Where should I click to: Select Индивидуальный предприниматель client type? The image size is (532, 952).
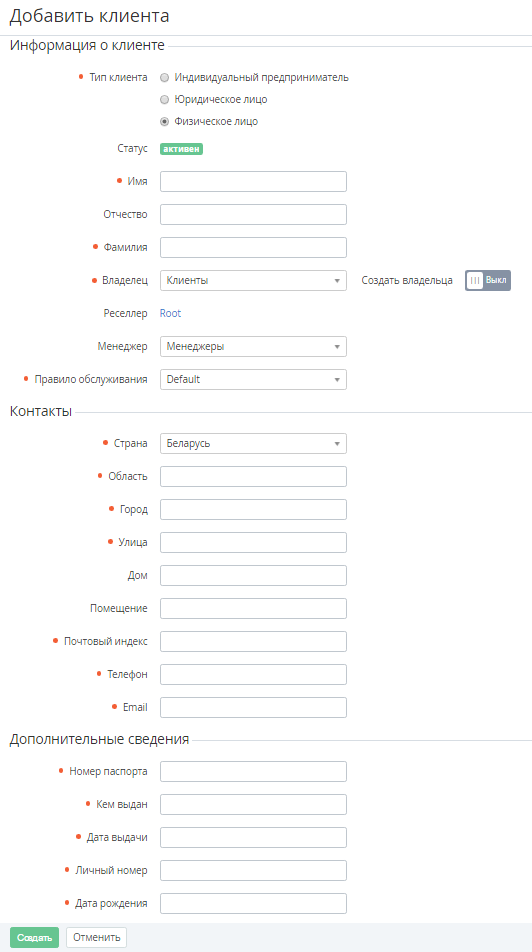(164, 78)
